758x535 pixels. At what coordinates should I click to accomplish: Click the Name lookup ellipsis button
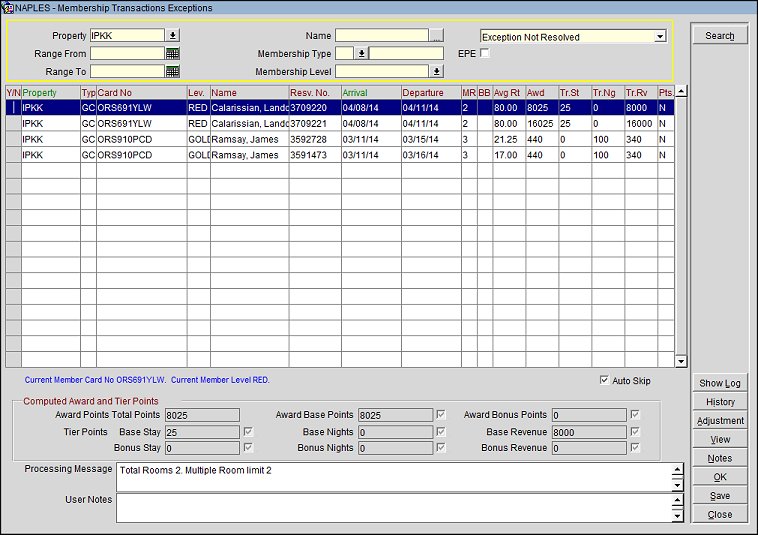point(436,36)
